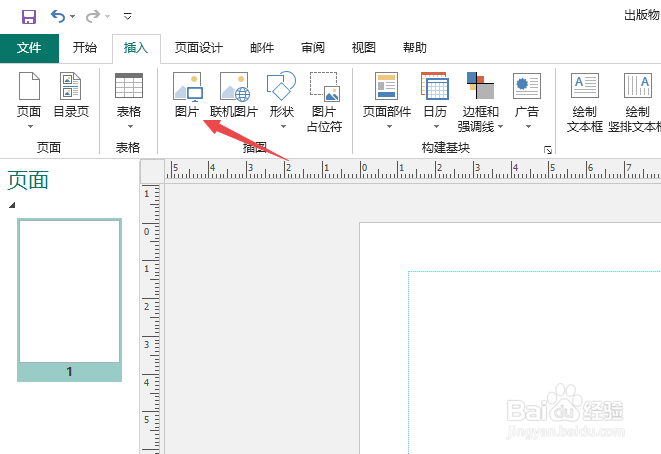The width and height of the screenshot is (661, 454).
Task: Switch to the 页面设计 tab
Action: pyautogui.click(x=199, y=48)
